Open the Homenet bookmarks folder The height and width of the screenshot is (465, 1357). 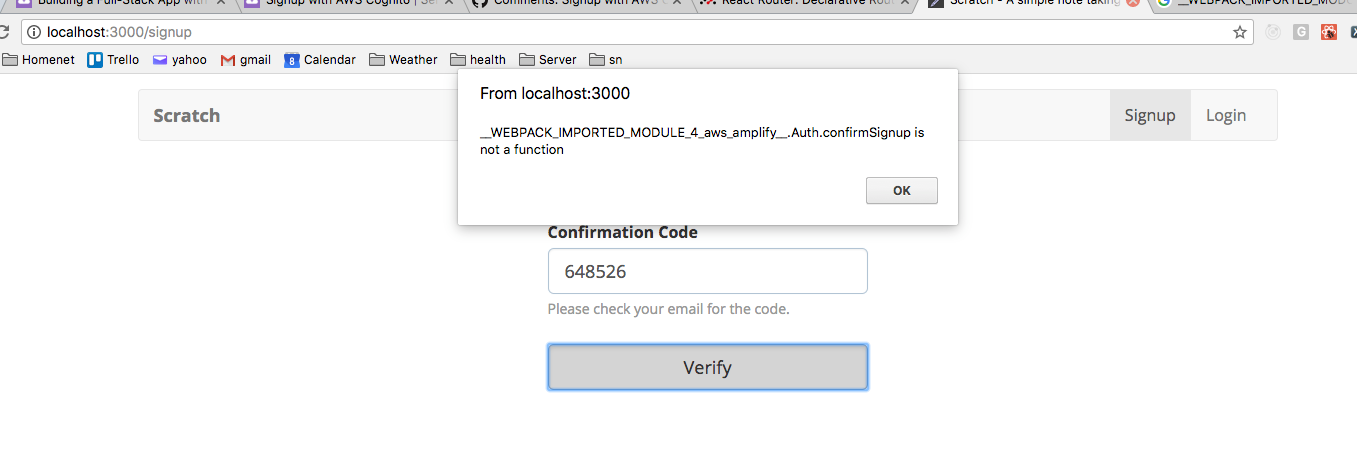pyautogui.click(x=39, y=59)
